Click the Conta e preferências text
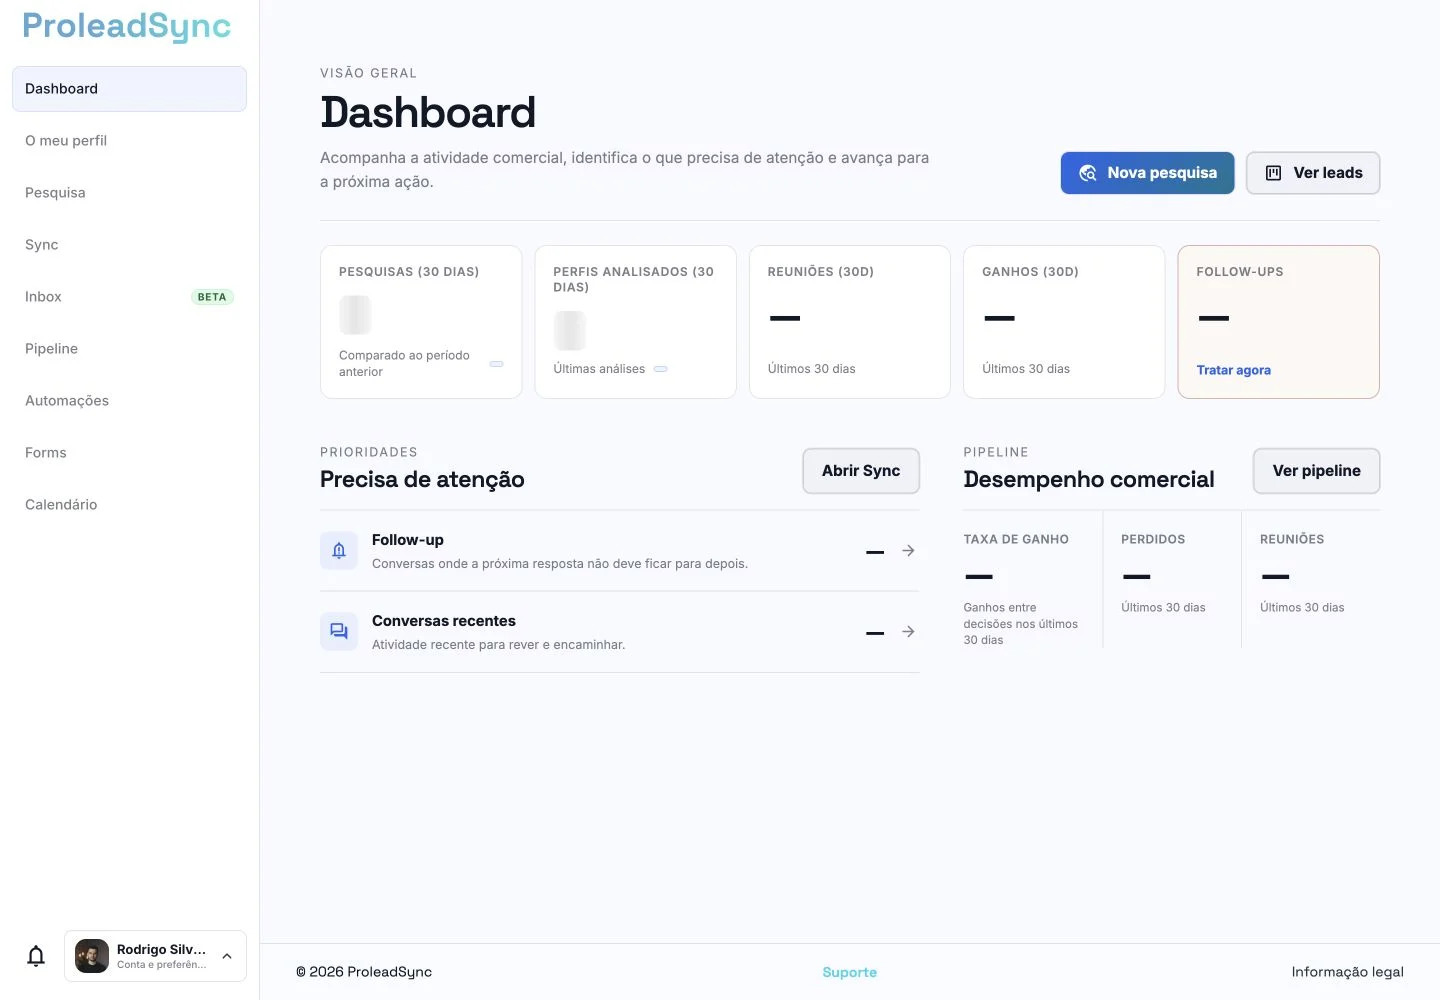Image resolution: width=1440 pixels, height=1000 pixels. tap(162, 965)
